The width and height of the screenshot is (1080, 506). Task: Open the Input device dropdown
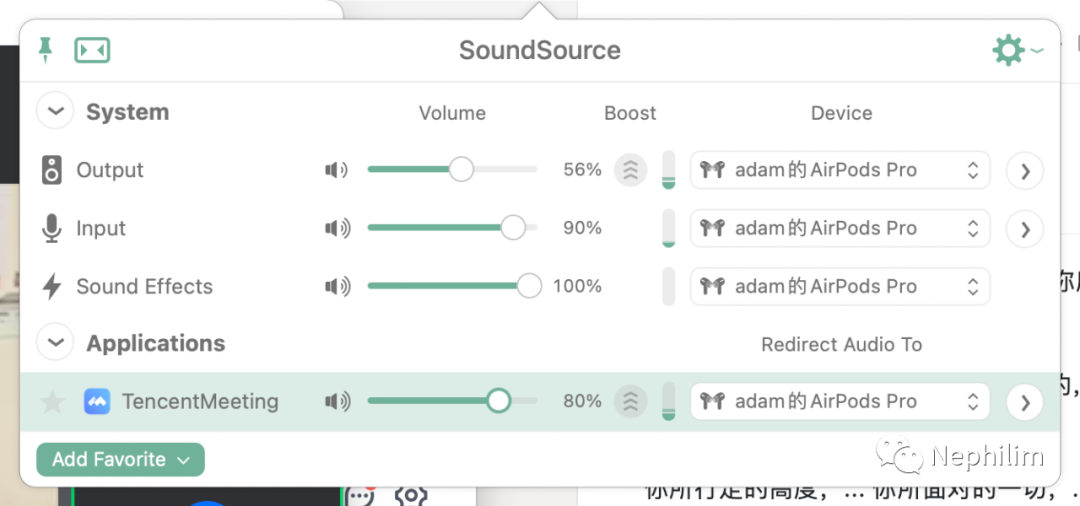pos(840,229)
